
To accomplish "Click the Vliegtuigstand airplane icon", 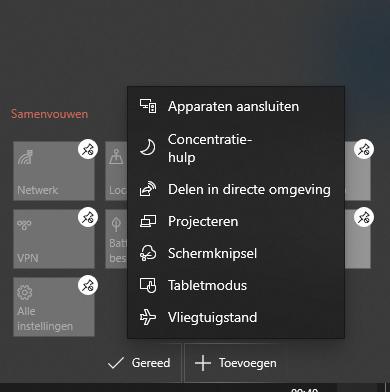I will 148,317.
